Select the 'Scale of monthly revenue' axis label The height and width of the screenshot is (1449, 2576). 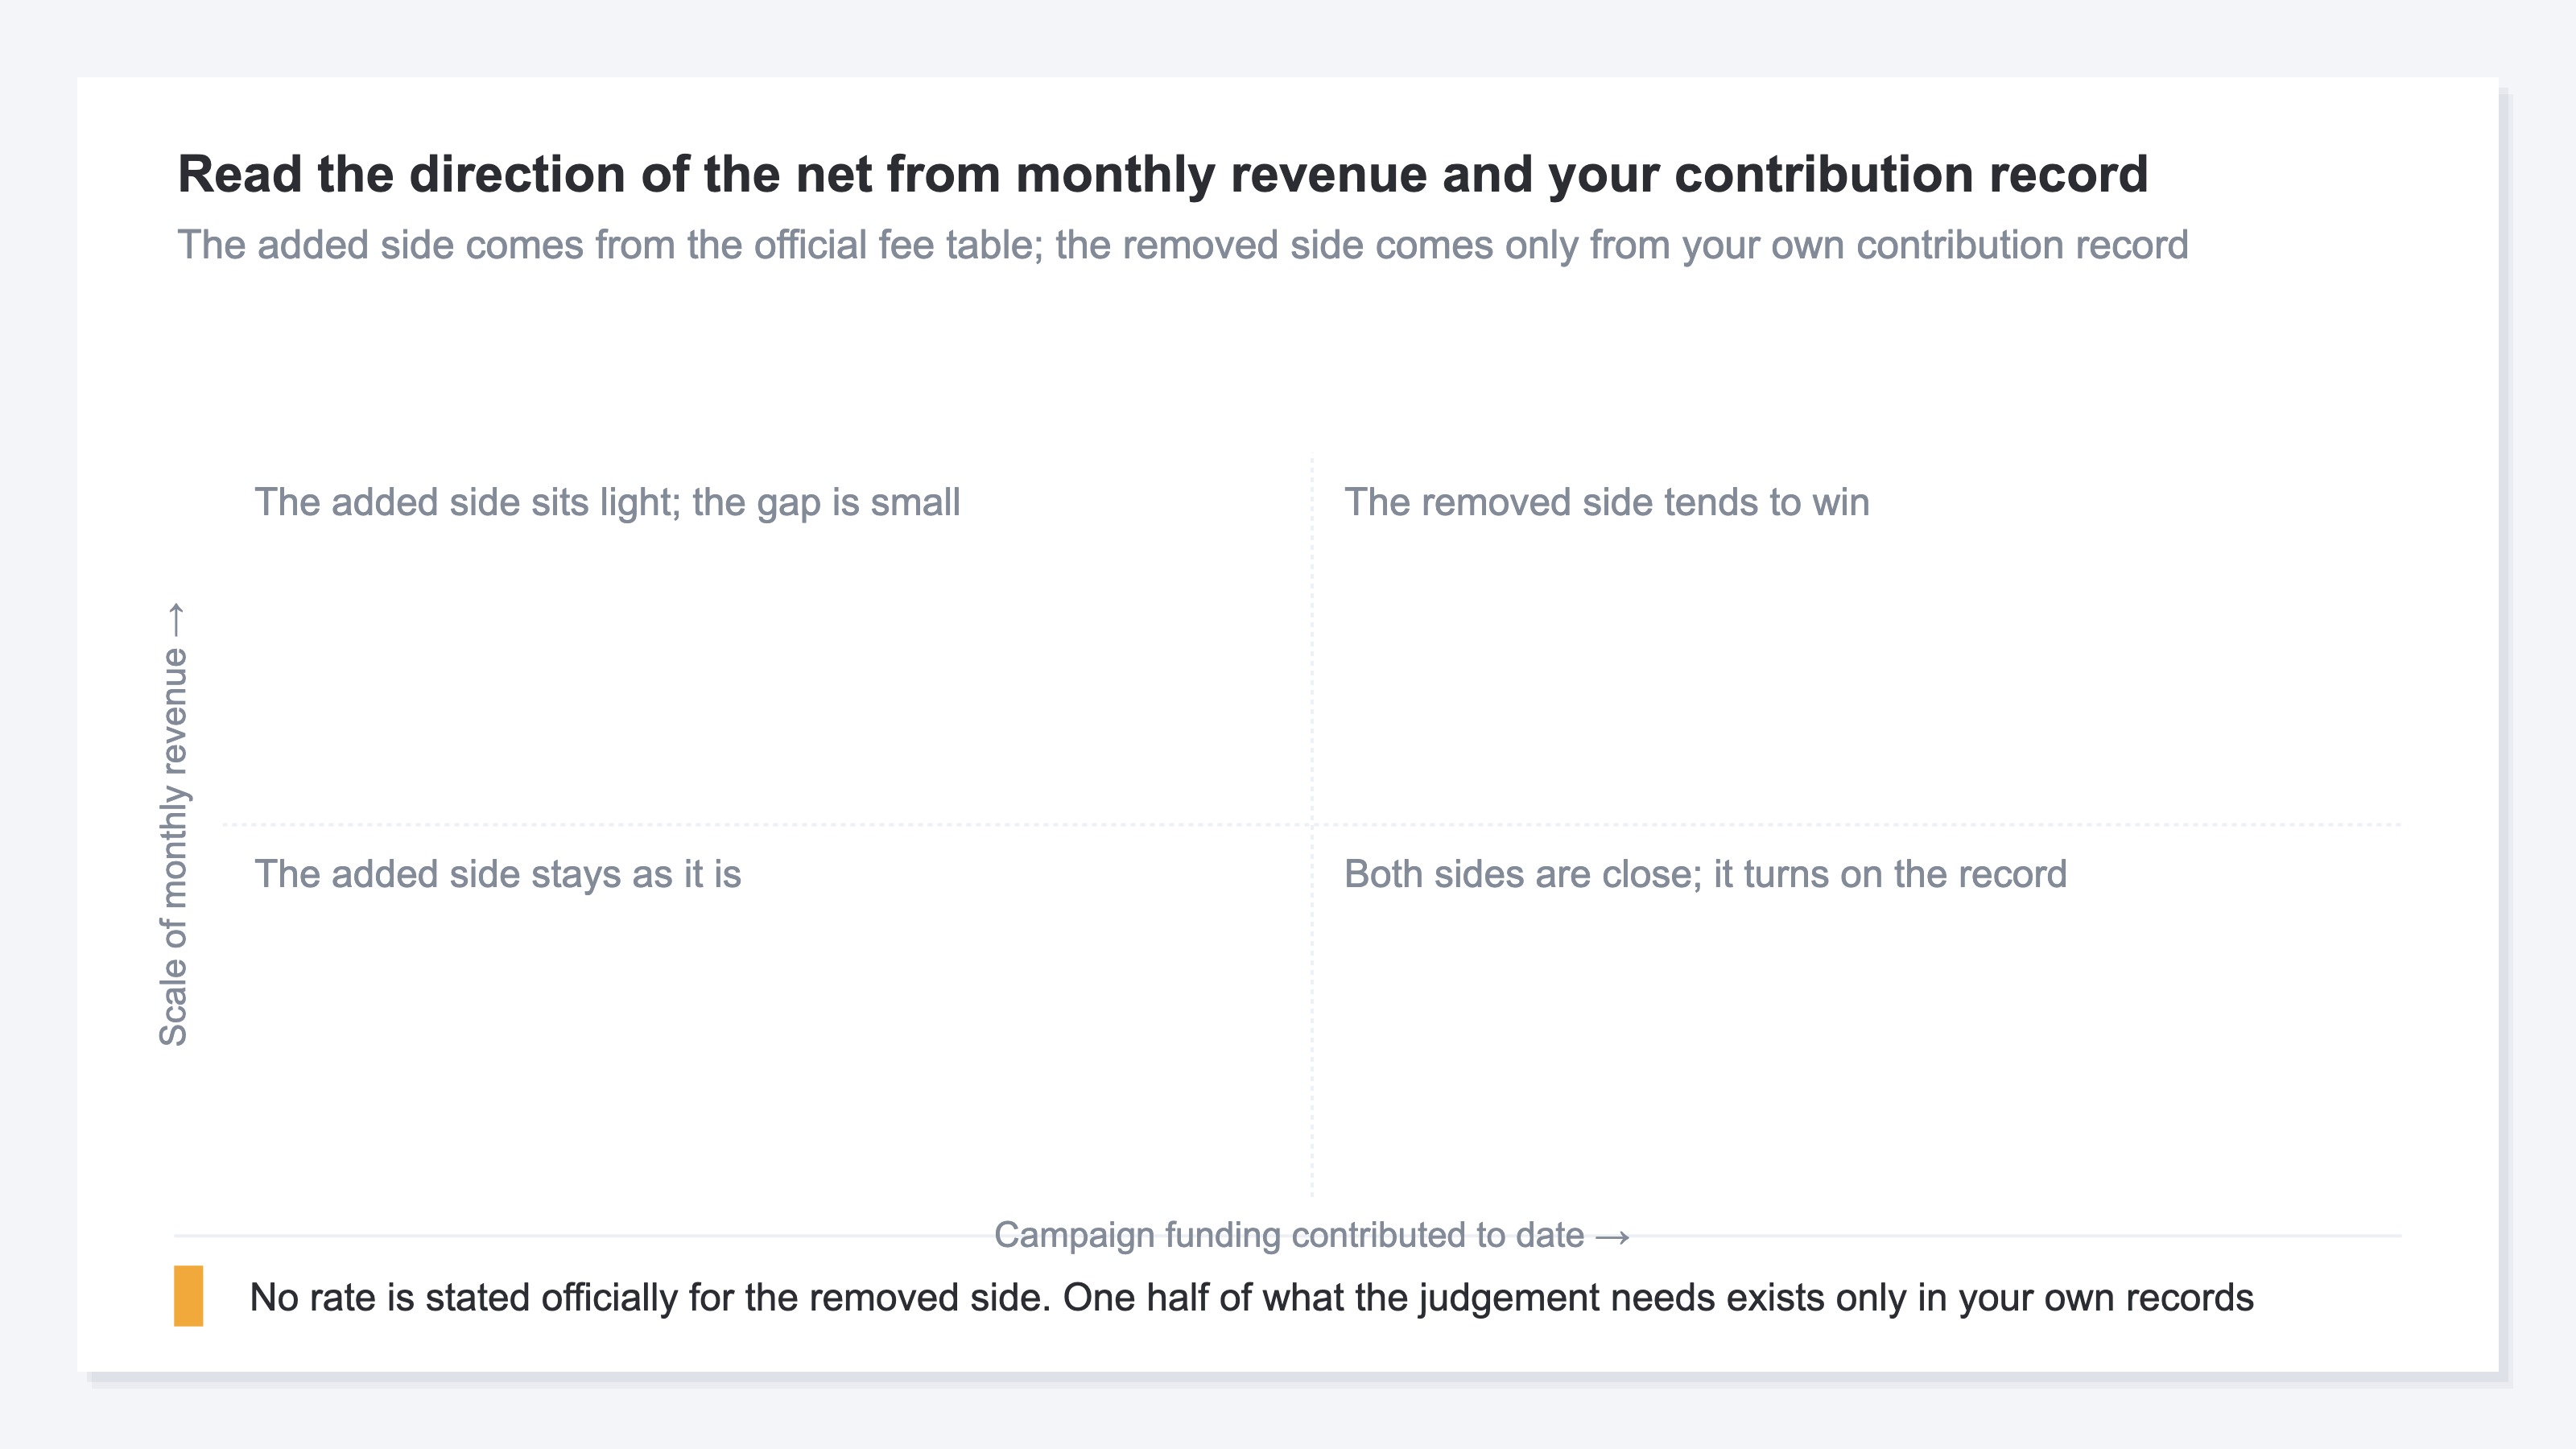point(174,846)
